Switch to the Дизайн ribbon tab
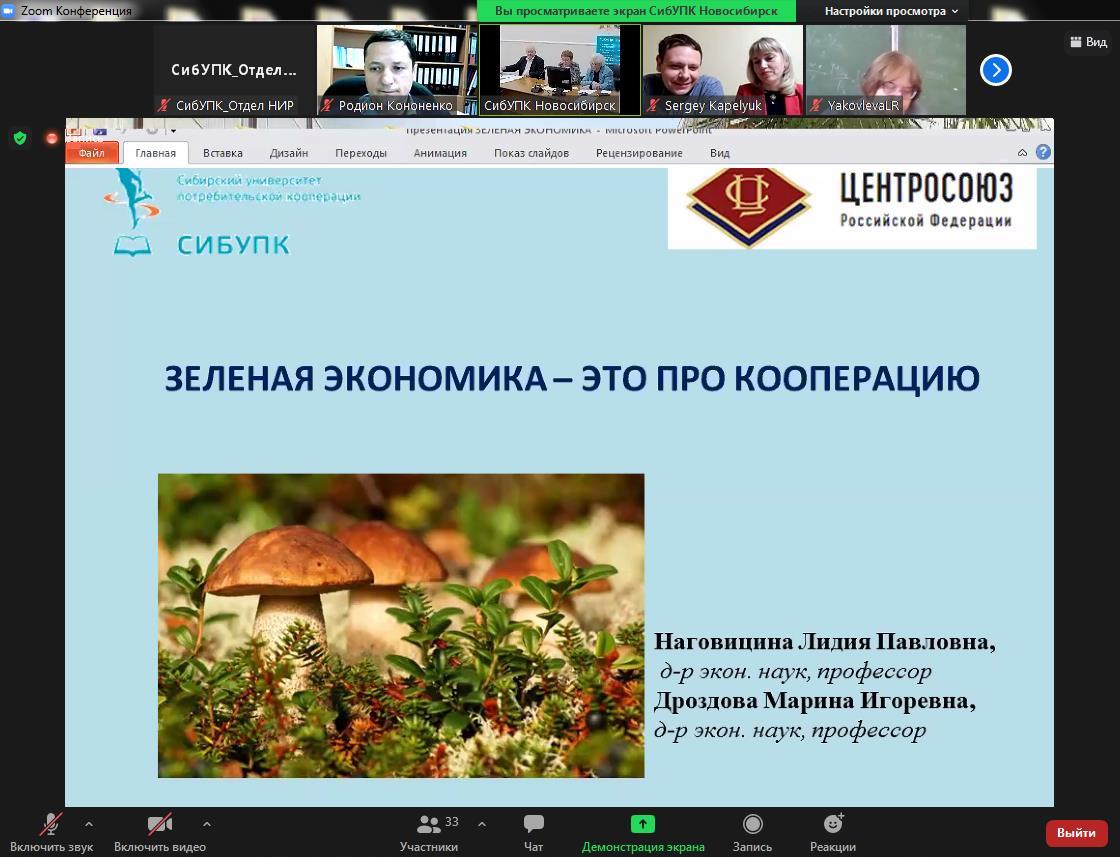This screenshot has width=1120, height=857. point(288,153)
